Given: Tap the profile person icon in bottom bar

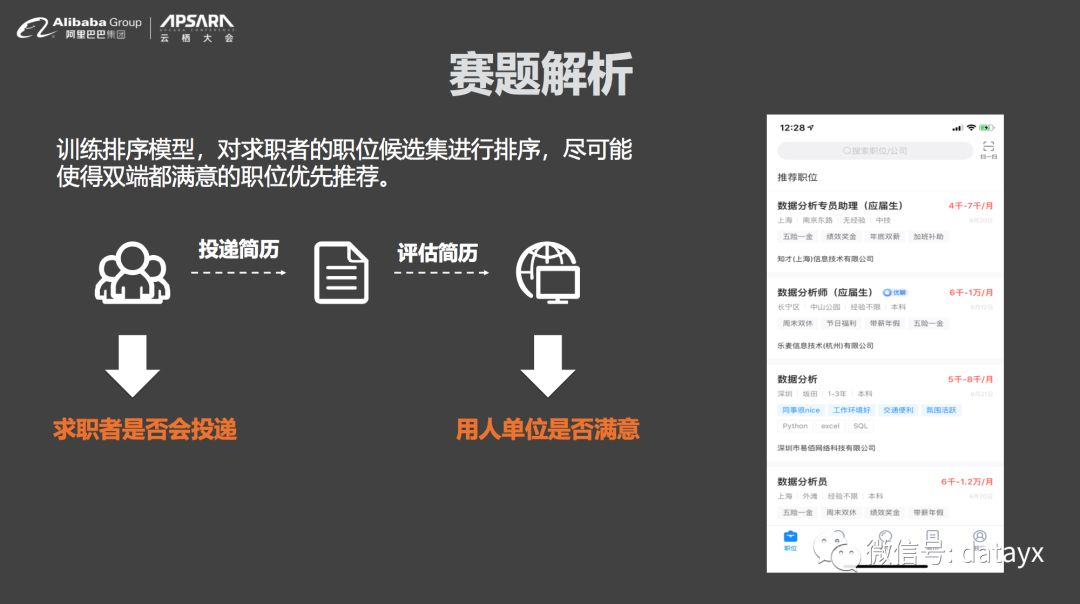Looking at the screenshot, I should [979, 539].
